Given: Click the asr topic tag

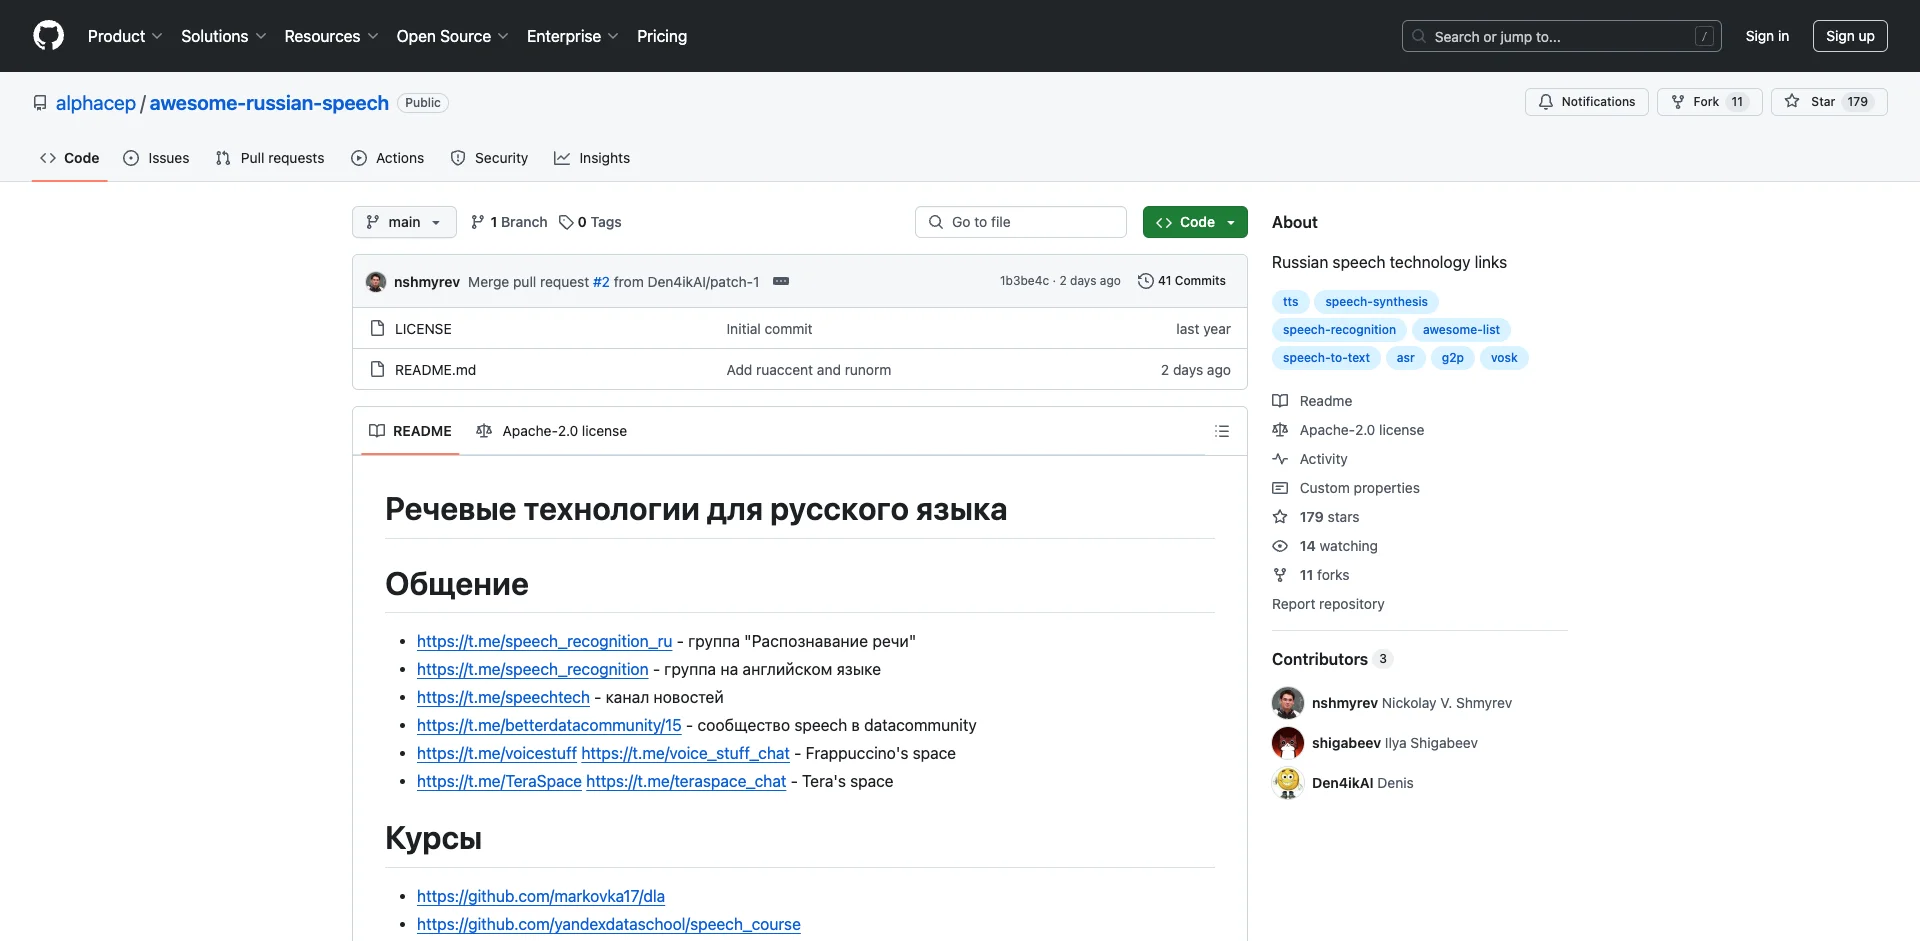Looking at the screenshot, I should 1406,358.
